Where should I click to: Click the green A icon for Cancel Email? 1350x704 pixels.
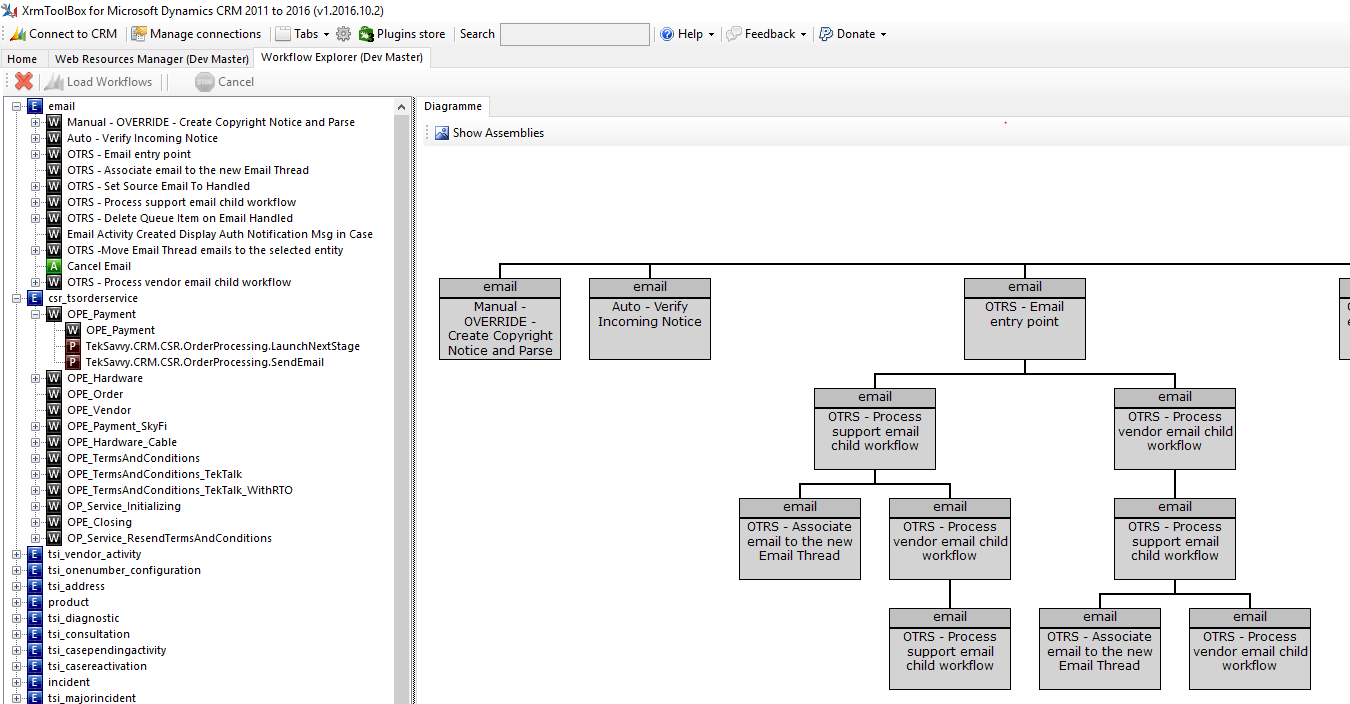pos(54,266)
